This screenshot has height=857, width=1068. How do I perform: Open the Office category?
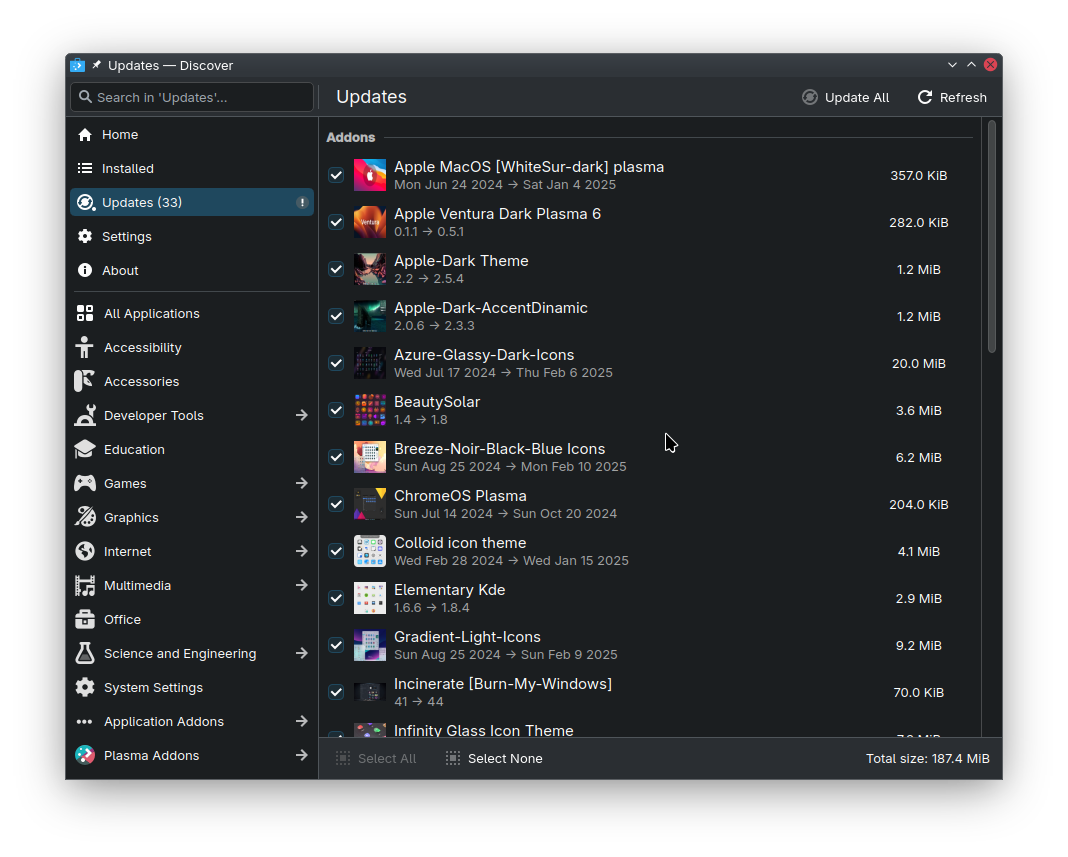click(191, 619)
